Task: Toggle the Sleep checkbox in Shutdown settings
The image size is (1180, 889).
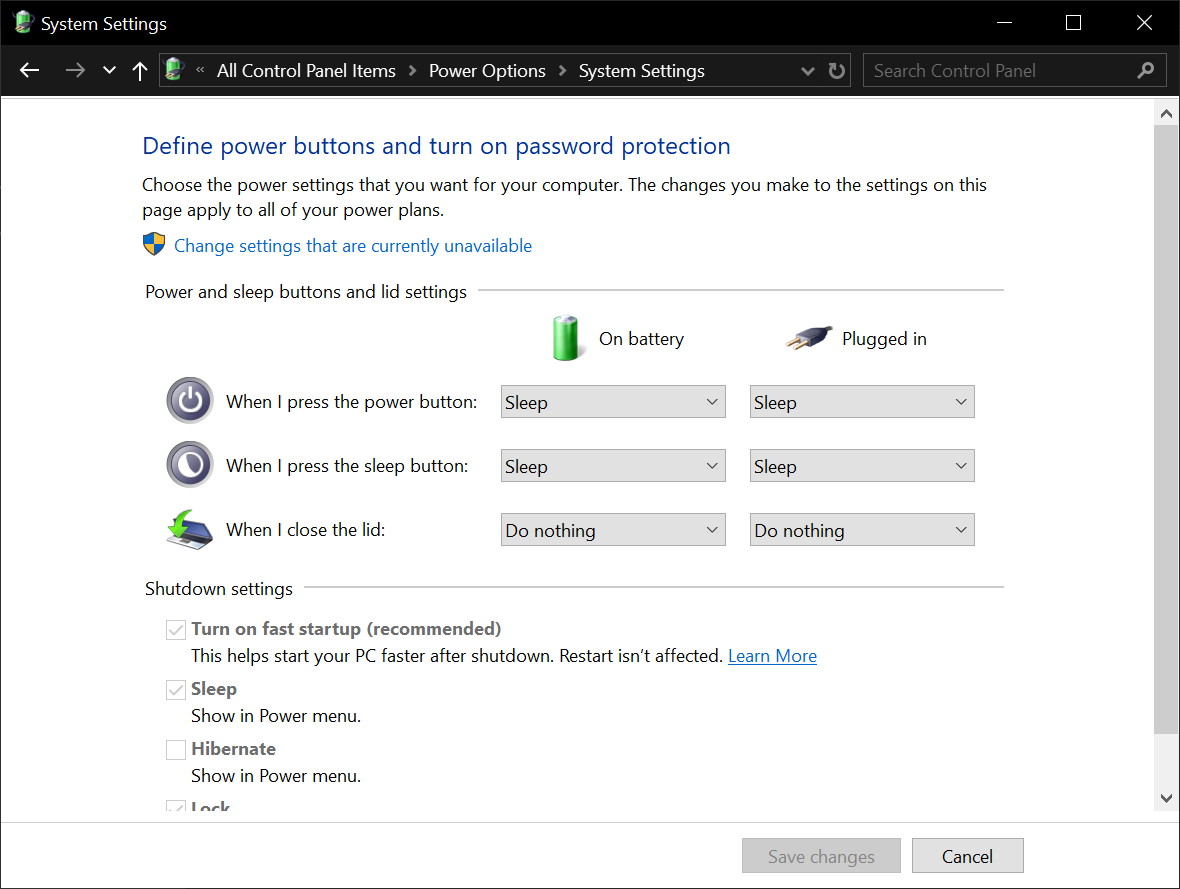Action: (x=175, y=690)
